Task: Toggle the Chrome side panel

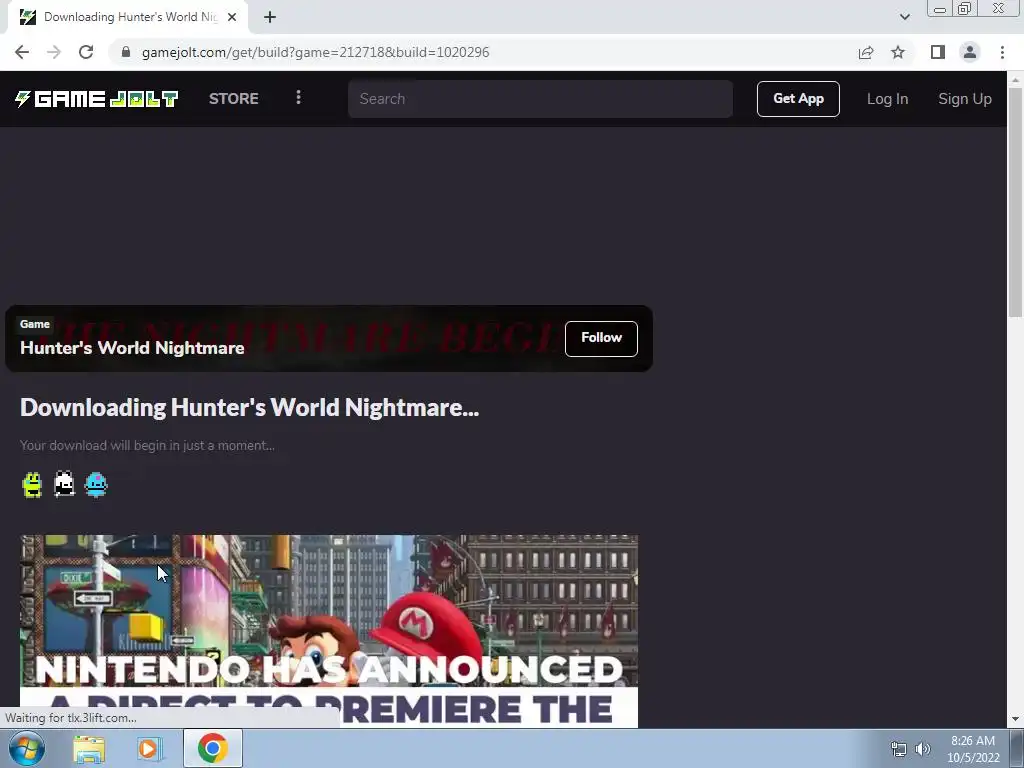Action: point(938,52)
